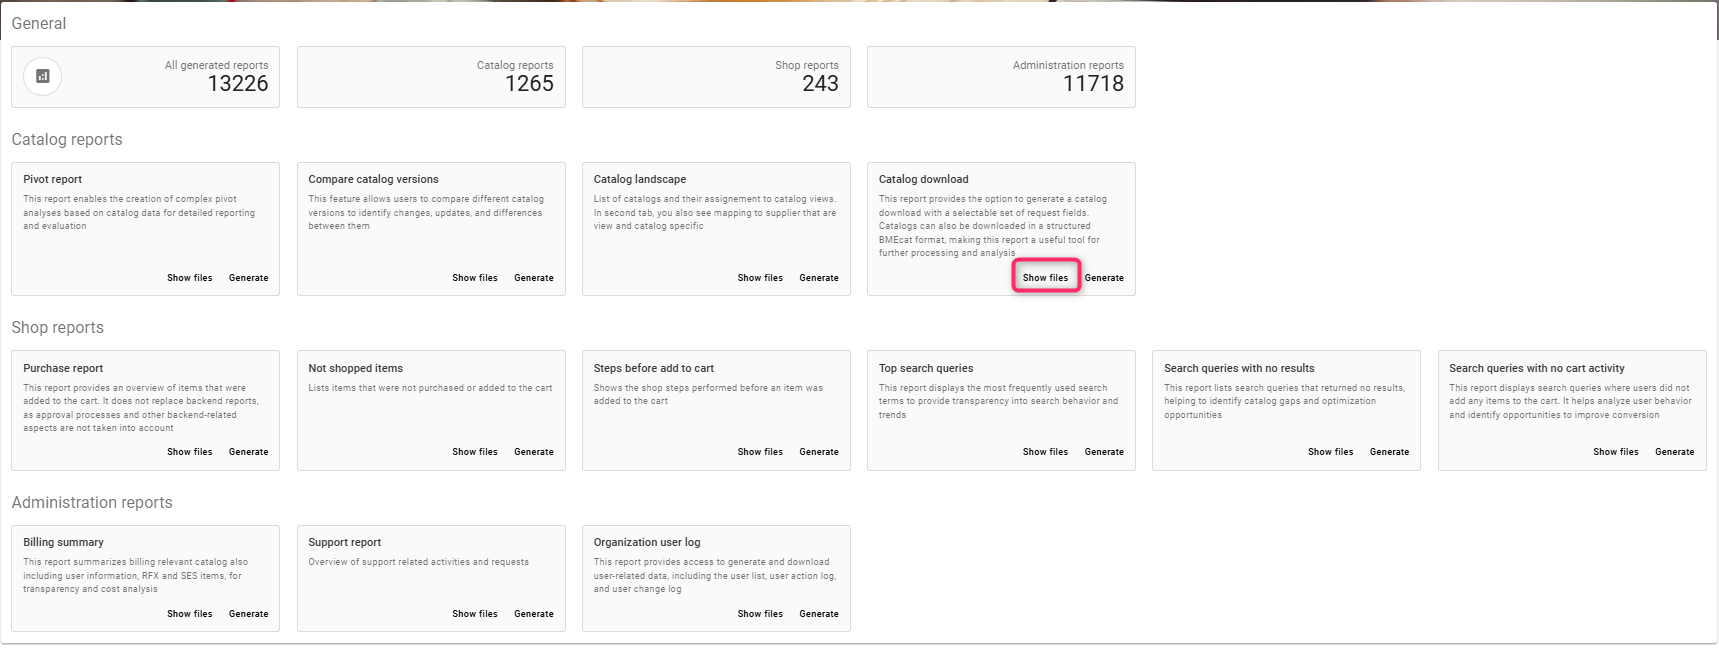Show files for Search queries with no cart activity
The height and width of the screenshot is (660, 1719).
1615,452
